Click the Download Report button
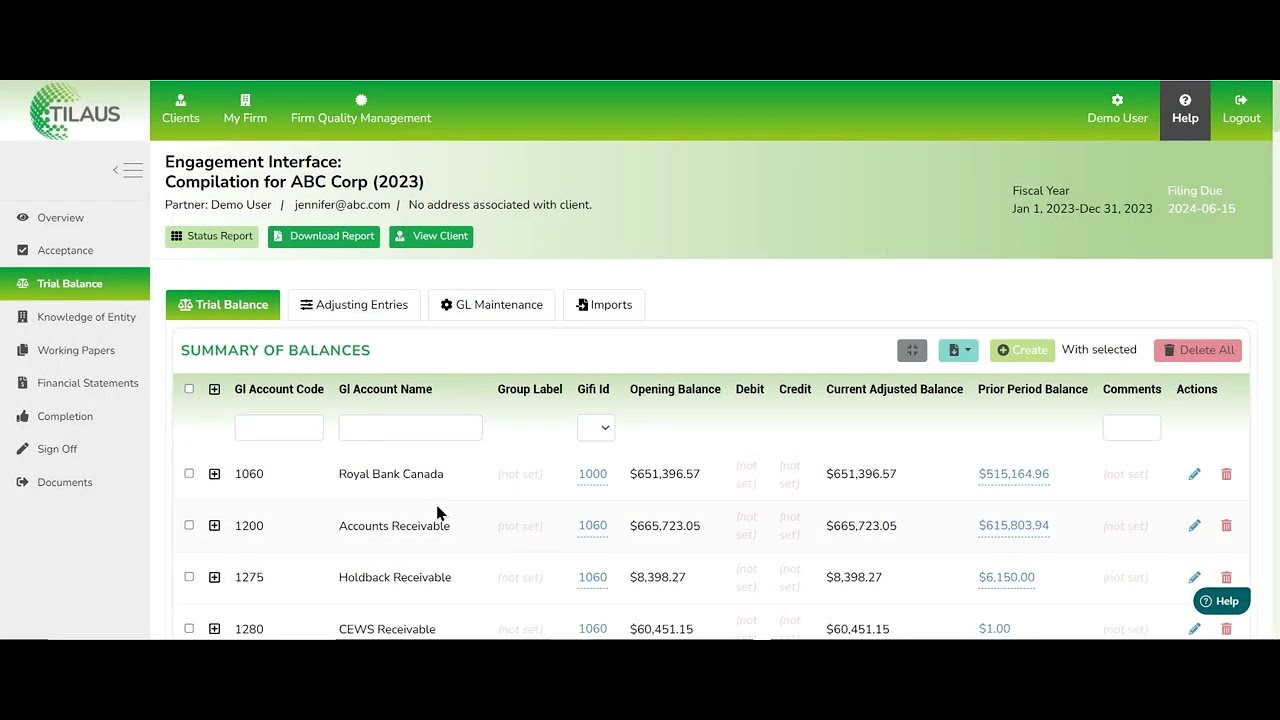The image size is (1280, 720). coord(324,236)
